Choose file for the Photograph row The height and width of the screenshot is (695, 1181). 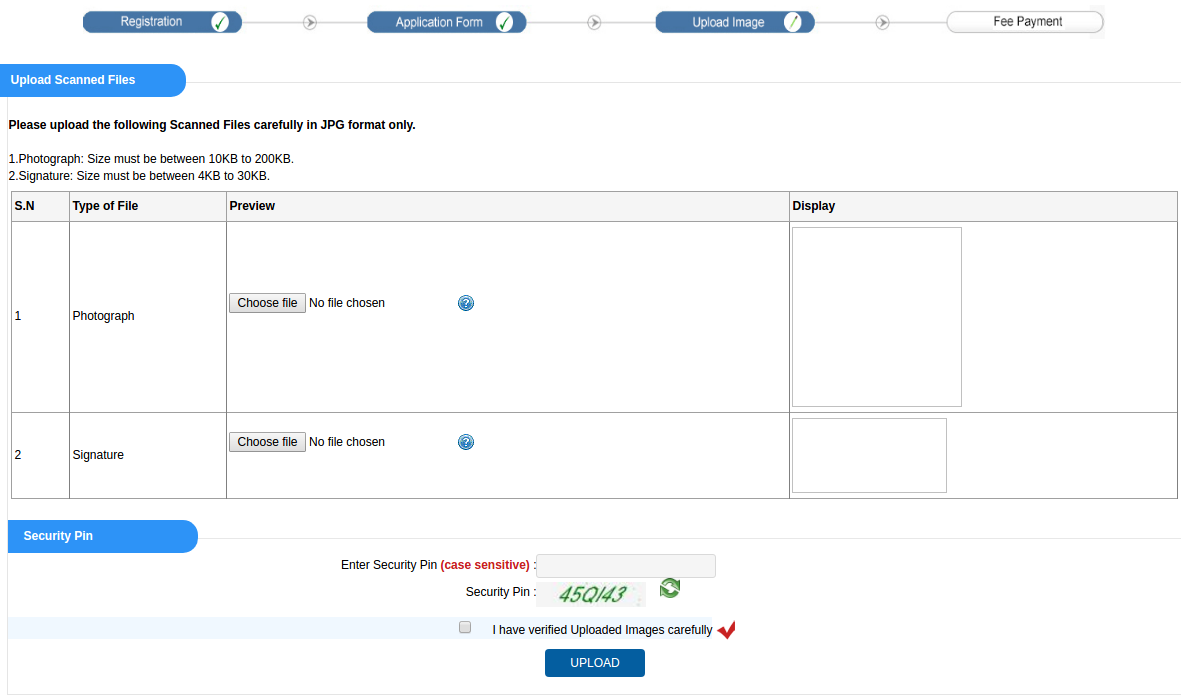pyautogui.click(x=266, y=302)
